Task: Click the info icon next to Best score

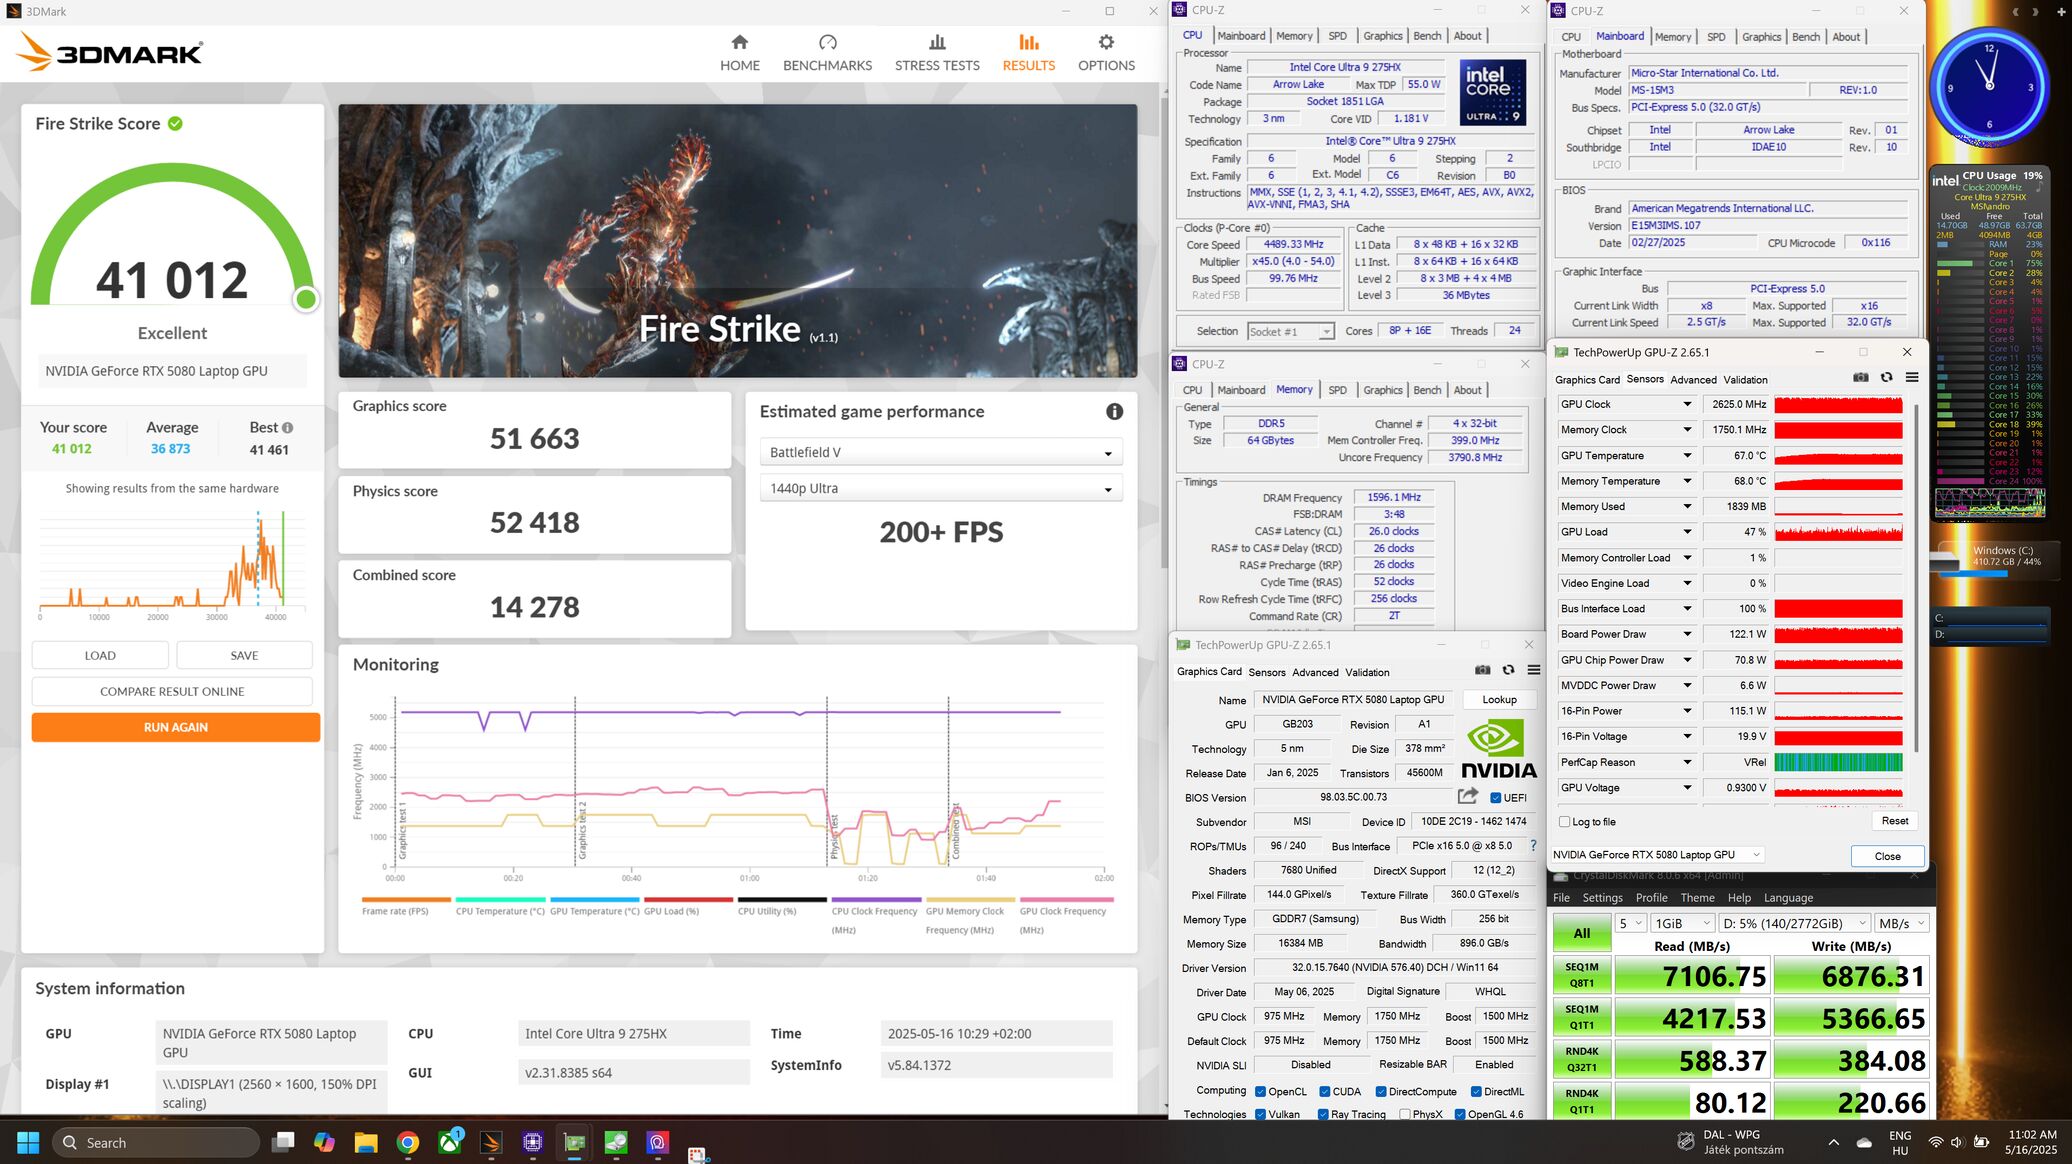Action: [288, 427]
